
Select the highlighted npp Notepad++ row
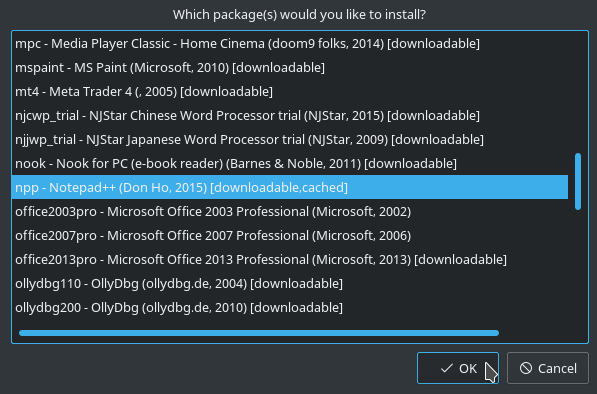[x=290, y=187]
